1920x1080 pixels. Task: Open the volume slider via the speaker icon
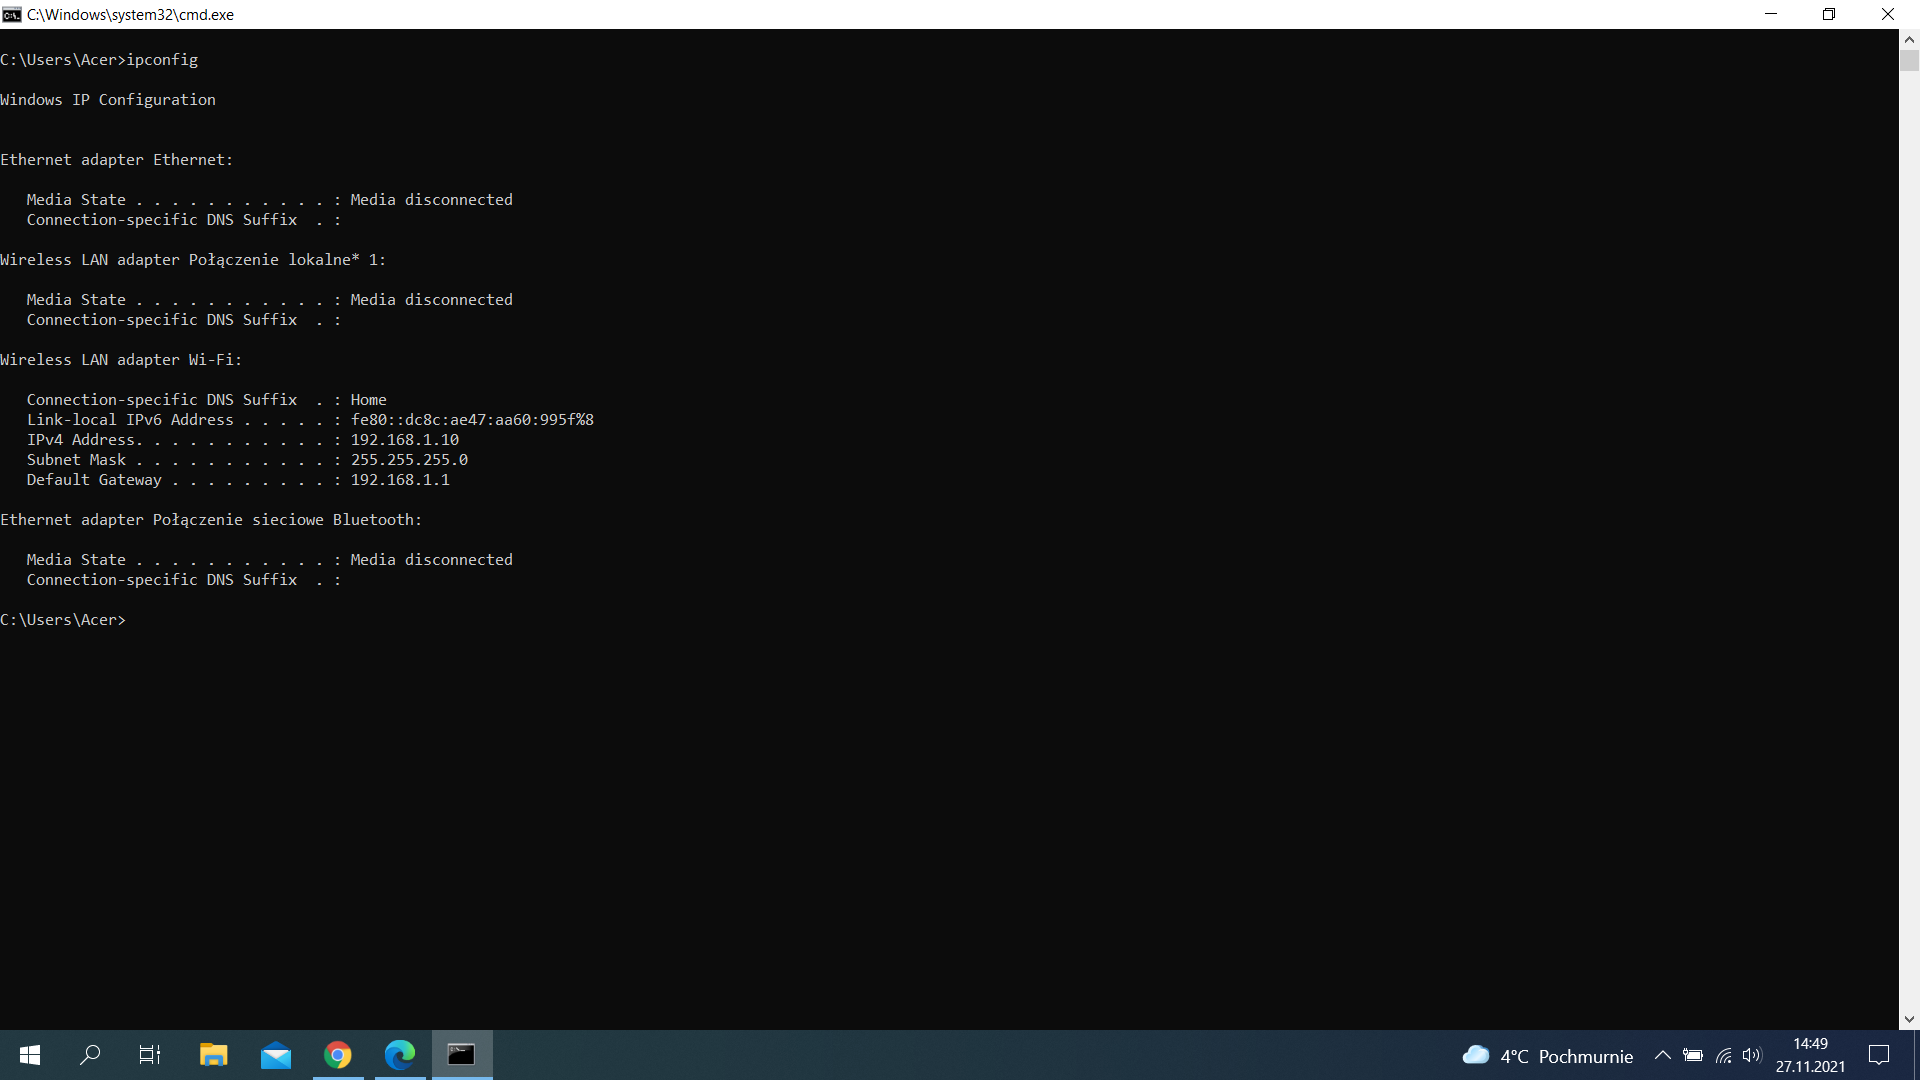[x=1753, y=1055]
